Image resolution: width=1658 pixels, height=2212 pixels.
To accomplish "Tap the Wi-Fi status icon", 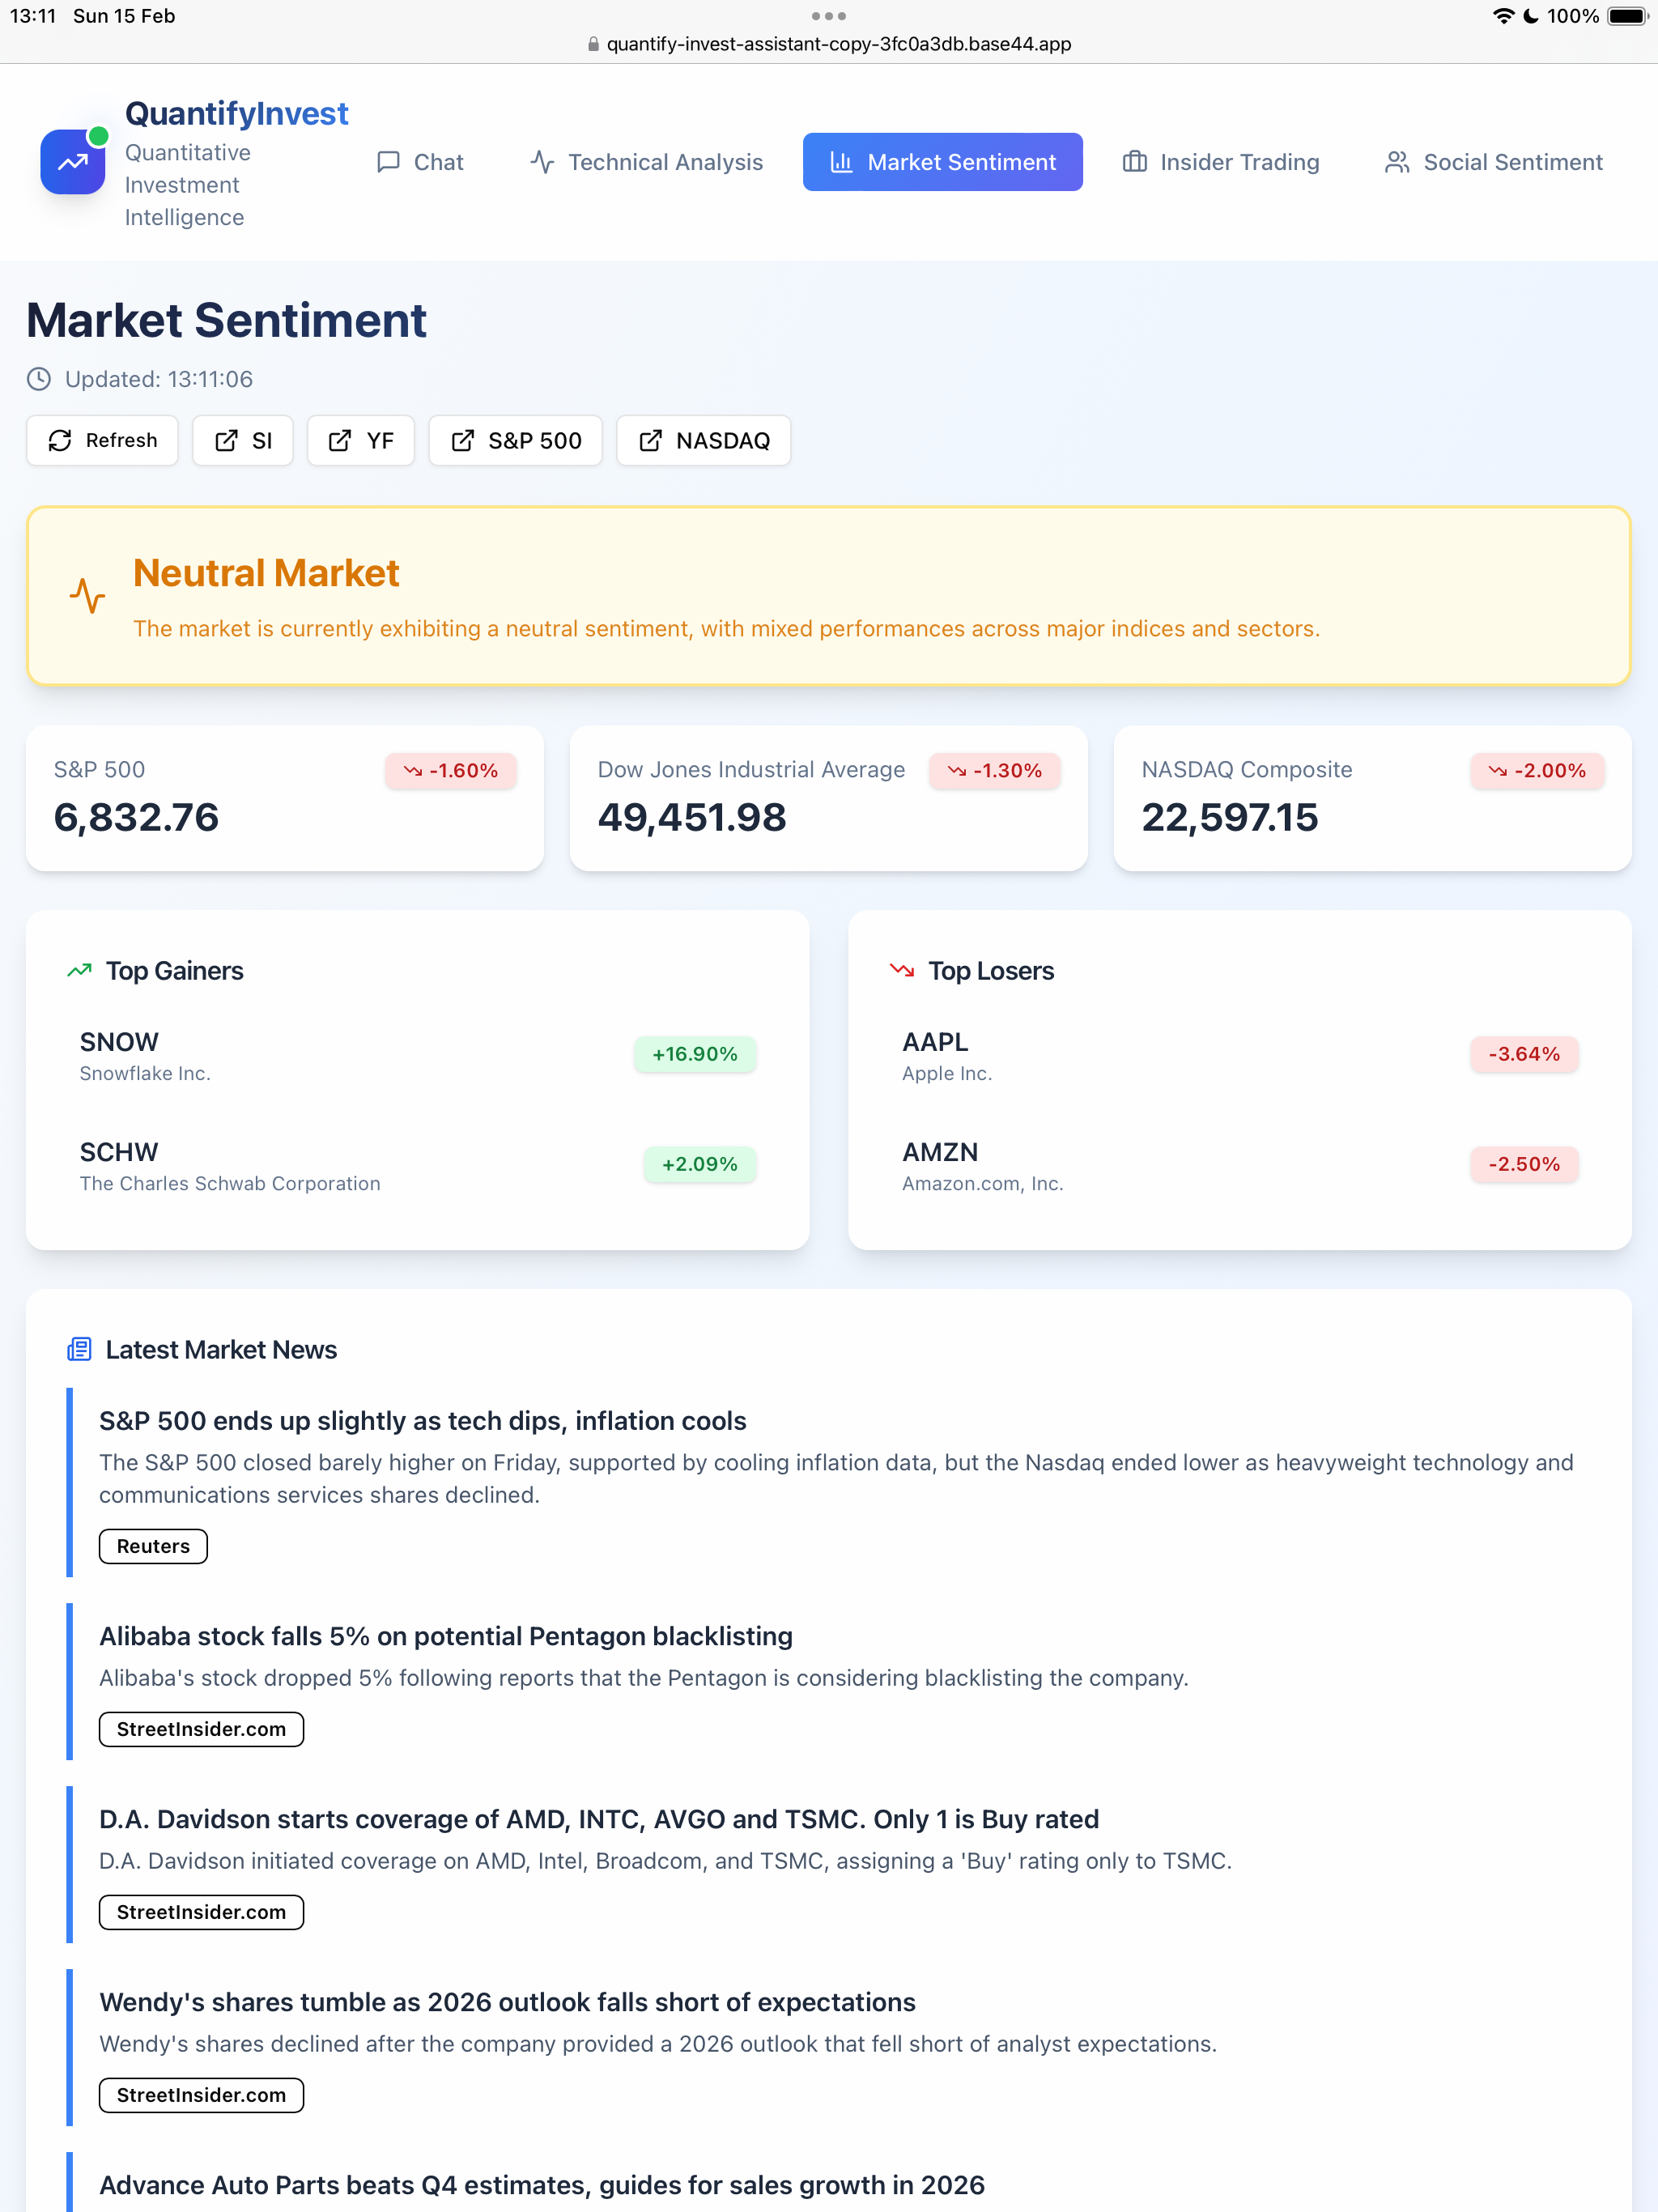I will (x=1503, y=16).
